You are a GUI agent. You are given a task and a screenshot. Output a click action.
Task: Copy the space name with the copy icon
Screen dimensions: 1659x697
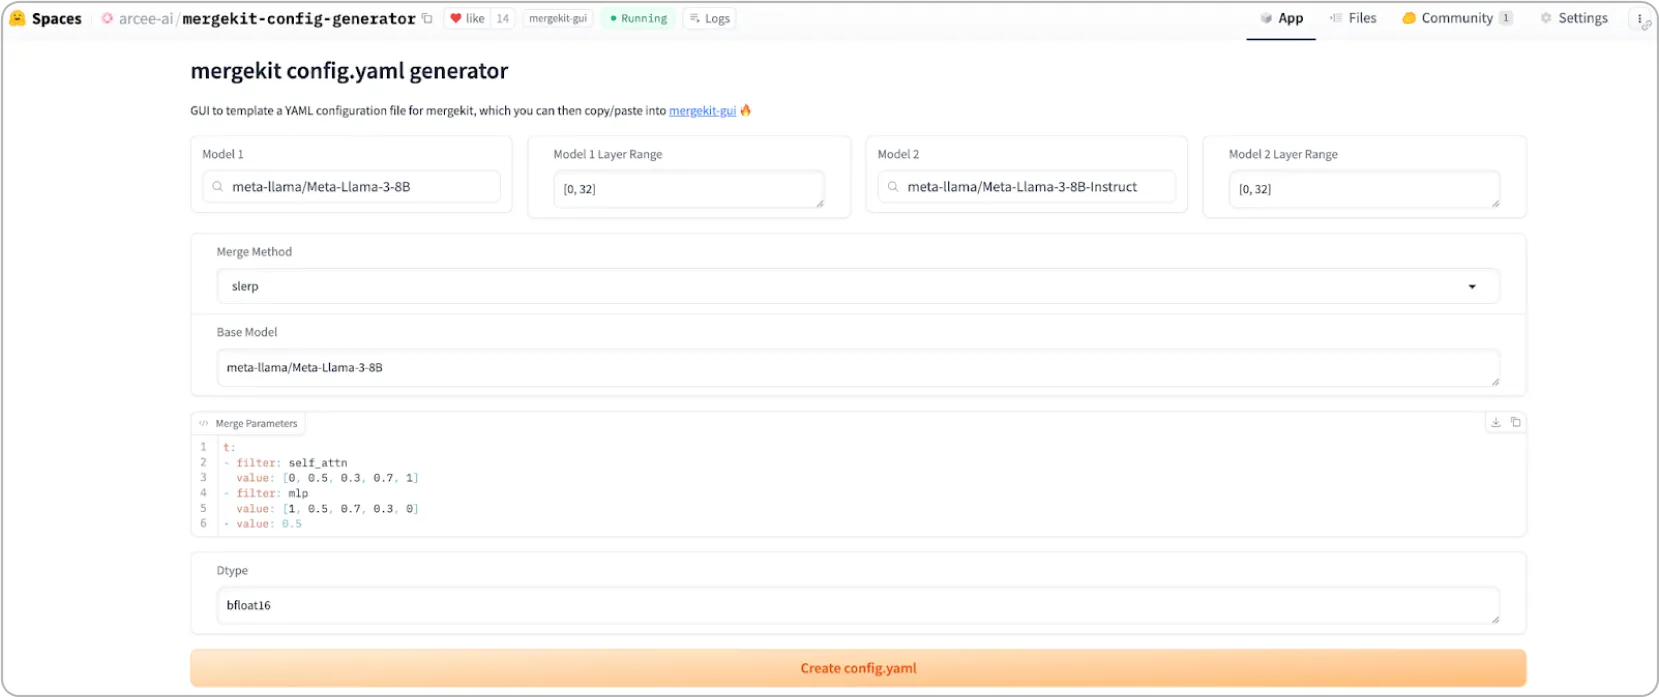(427, 18)
